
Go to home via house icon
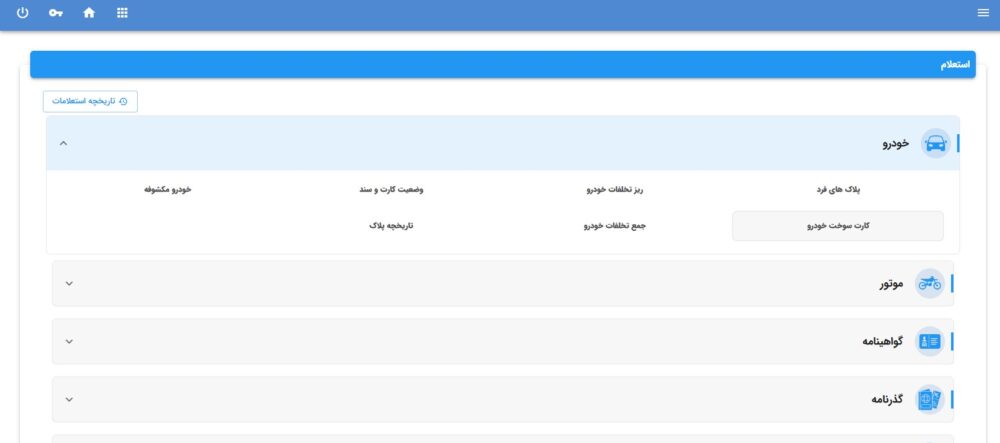[89, 13]
